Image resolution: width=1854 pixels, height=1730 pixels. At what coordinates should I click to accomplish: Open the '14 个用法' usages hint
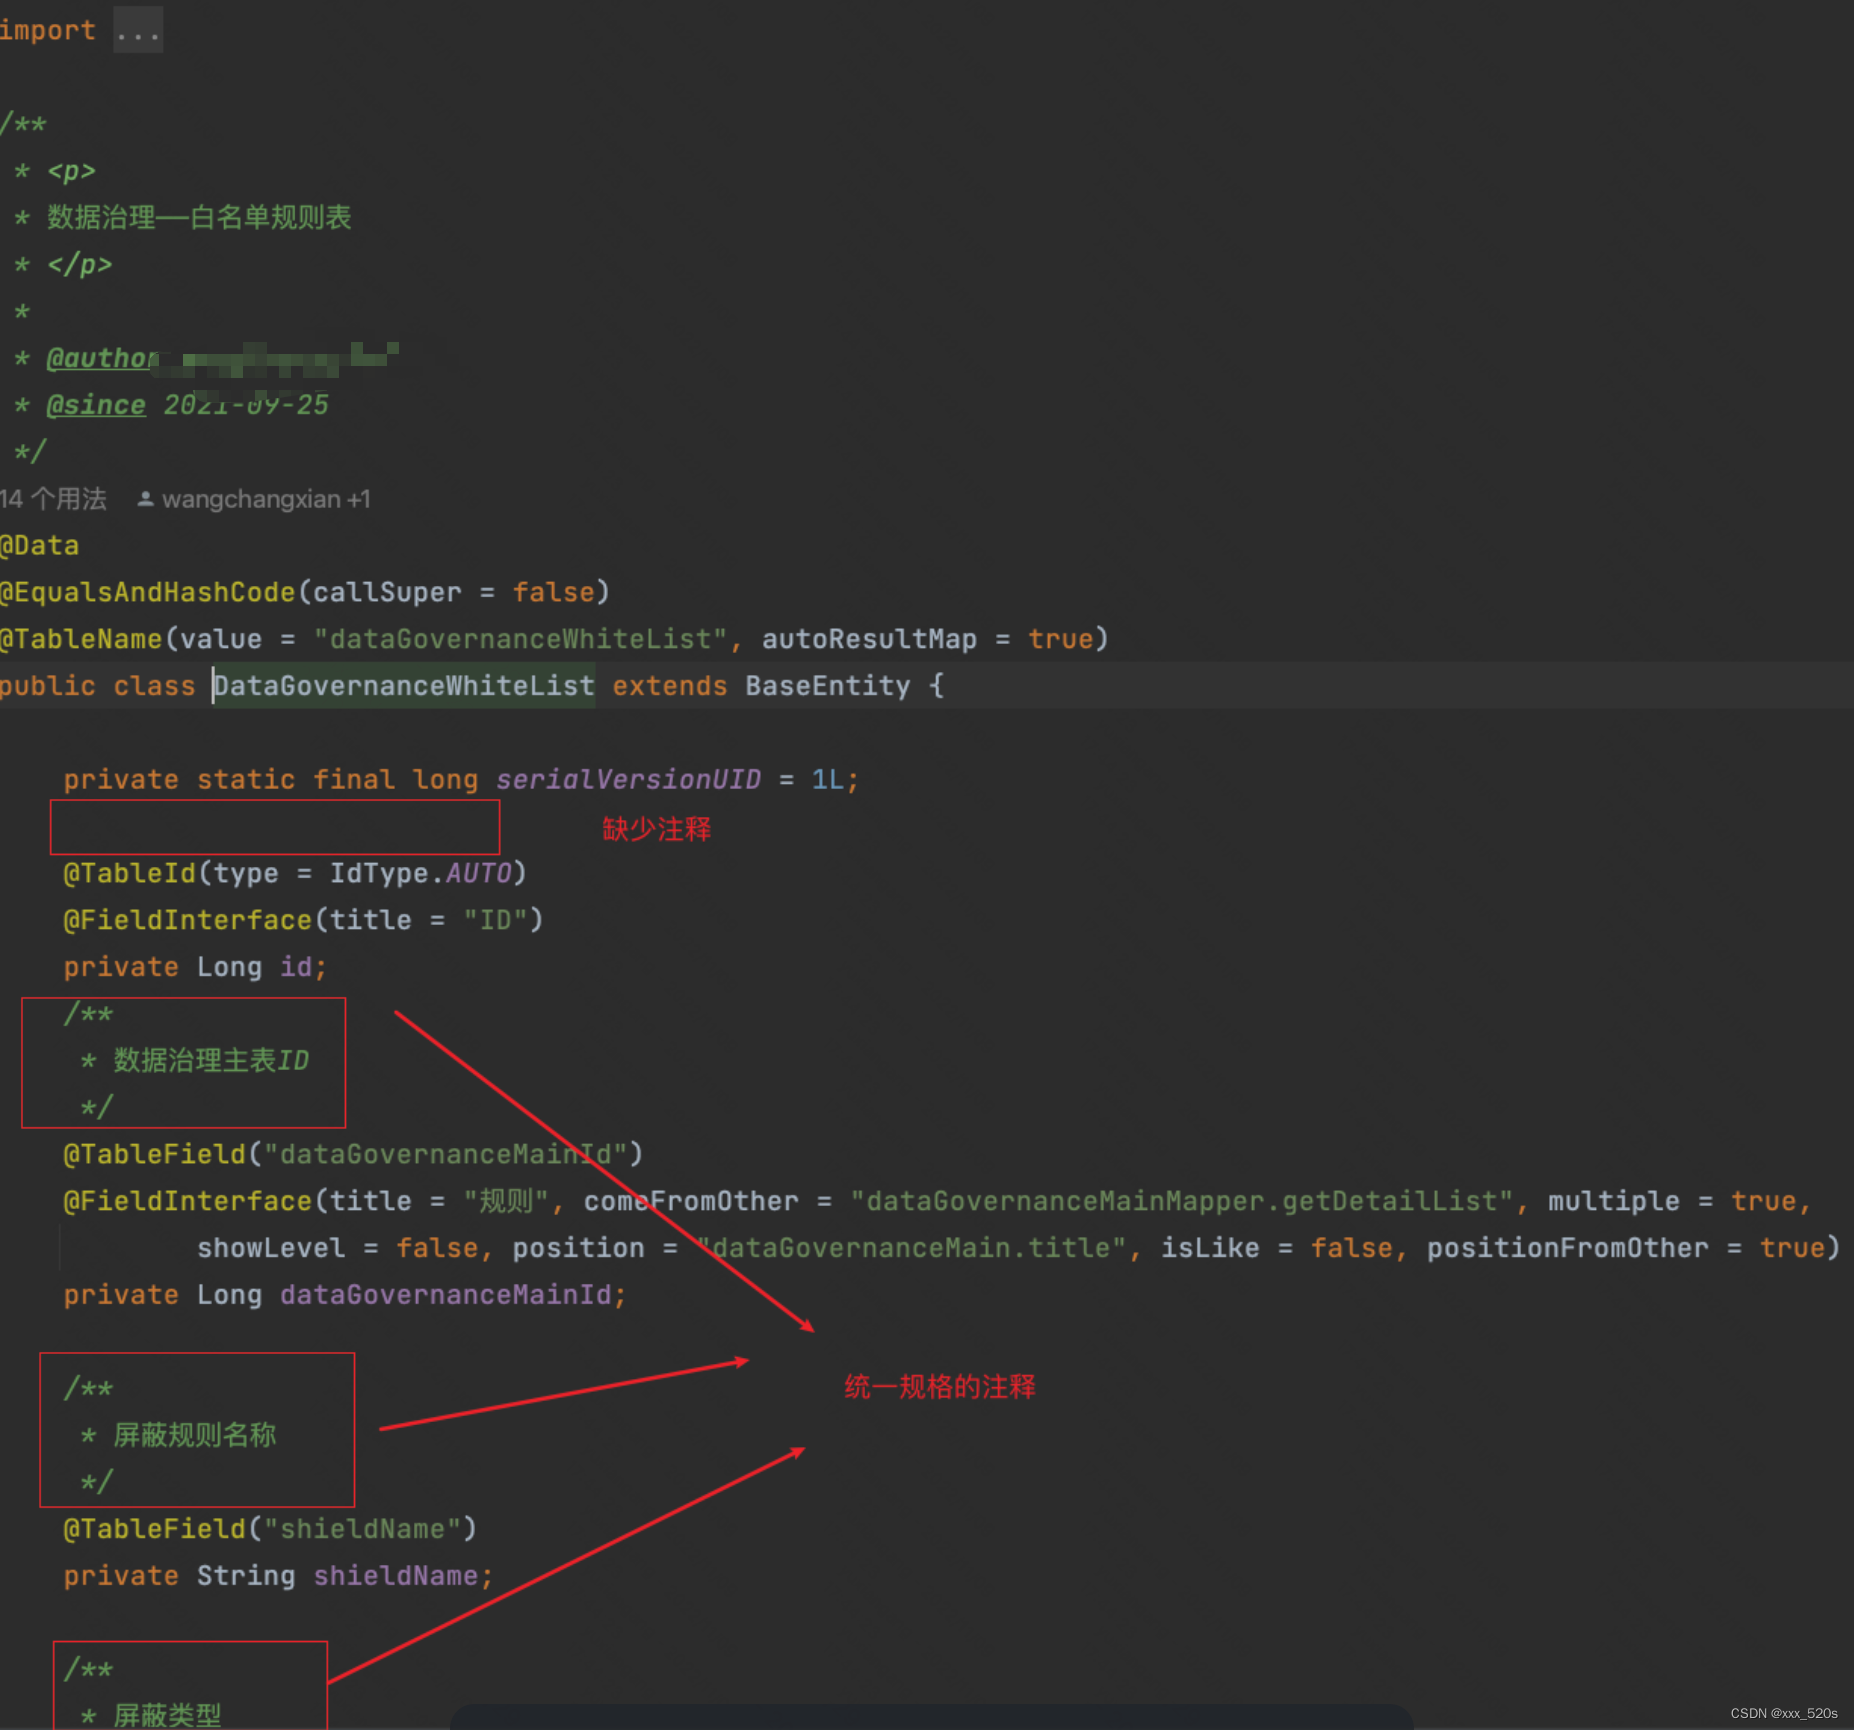[54, 499]
